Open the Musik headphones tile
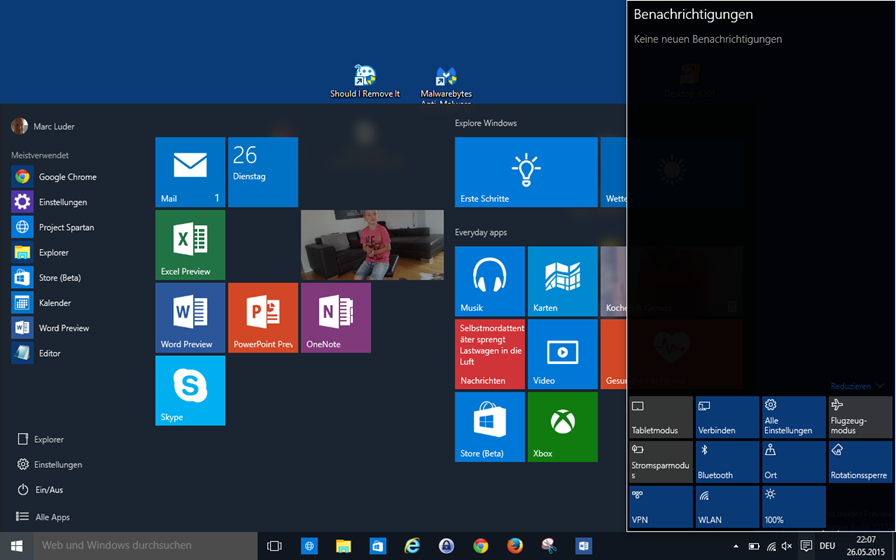Image resolution: width=896 pixels, height=560 pixels. [489, 281]
